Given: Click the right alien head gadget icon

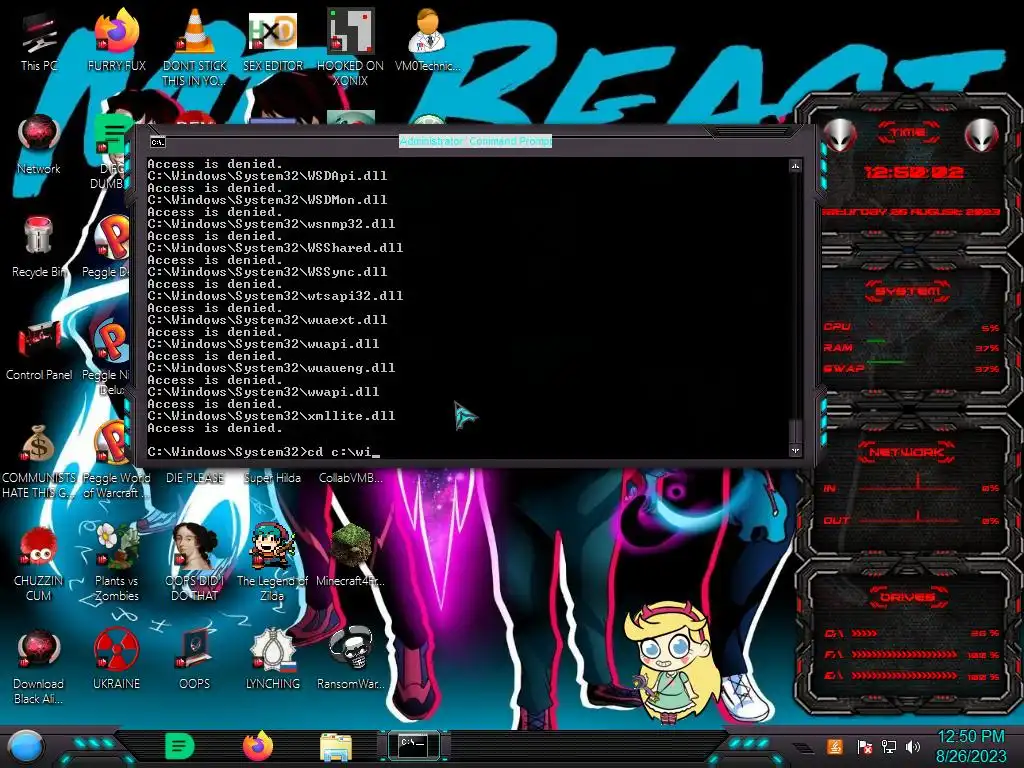Looking at the screenshot, I should pyautogui.click(x=982, y=135).
